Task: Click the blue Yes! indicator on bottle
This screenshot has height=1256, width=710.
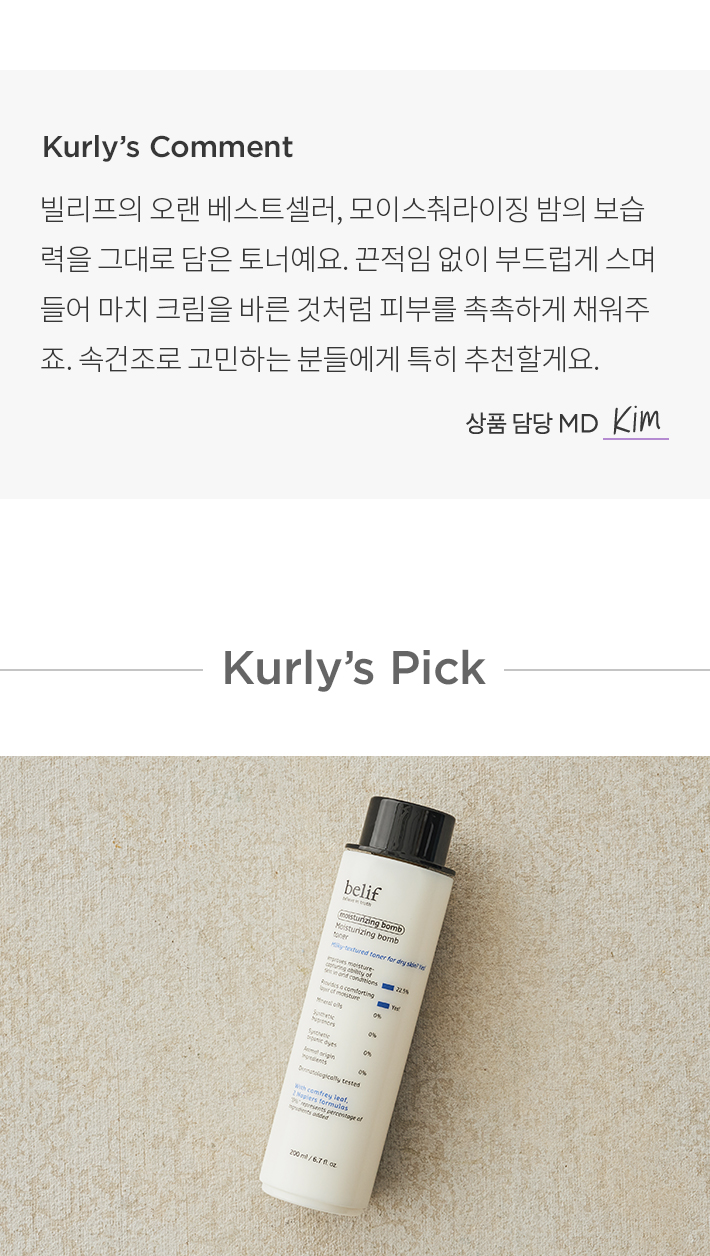Action: (383, 1004)
